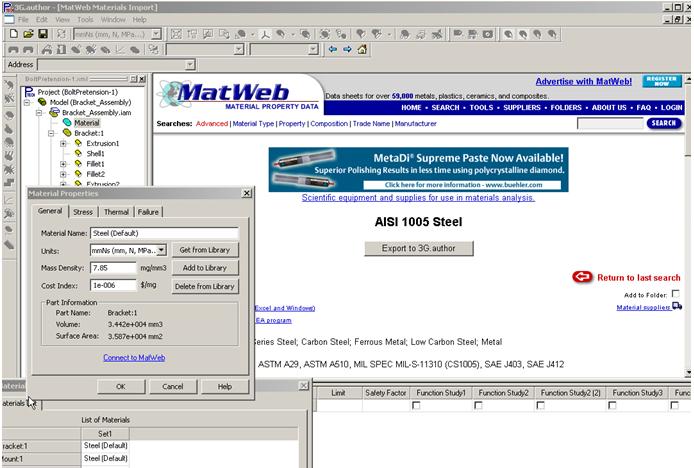This screenshot has width=694, height=468.
Task: Tick the Function Study1 checkbox
Action: (x=416, y=405)
